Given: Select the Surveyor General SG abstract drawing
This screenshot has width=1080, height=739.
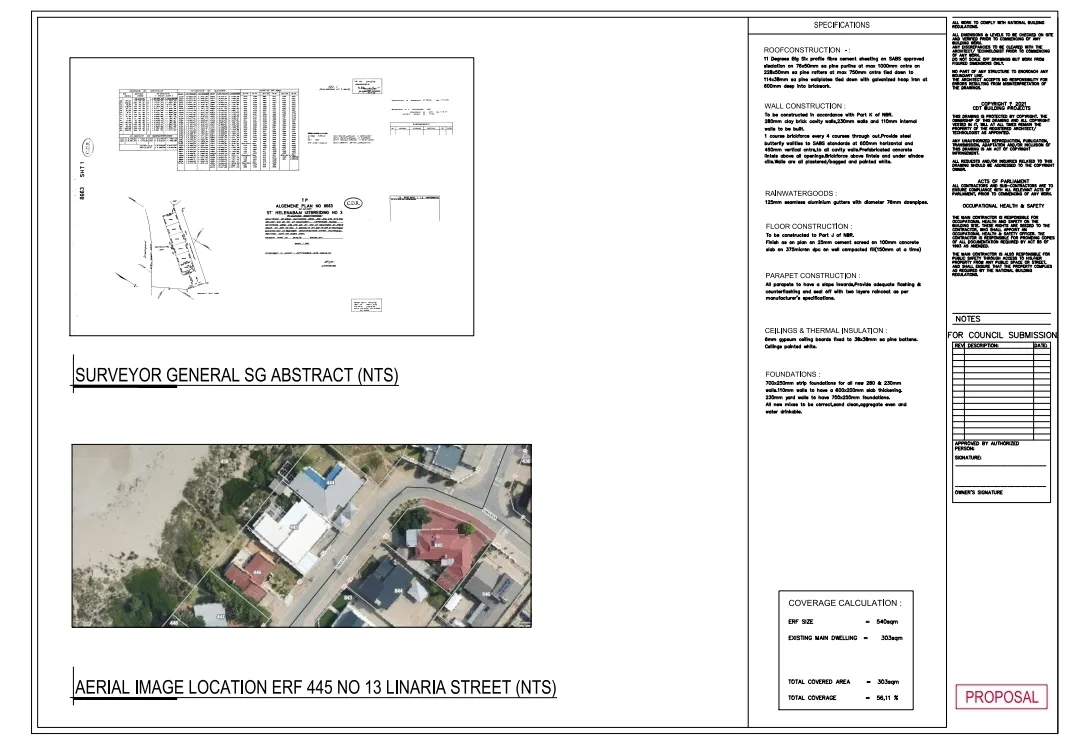Looking at the screenshot, I should tap(271, 196).
